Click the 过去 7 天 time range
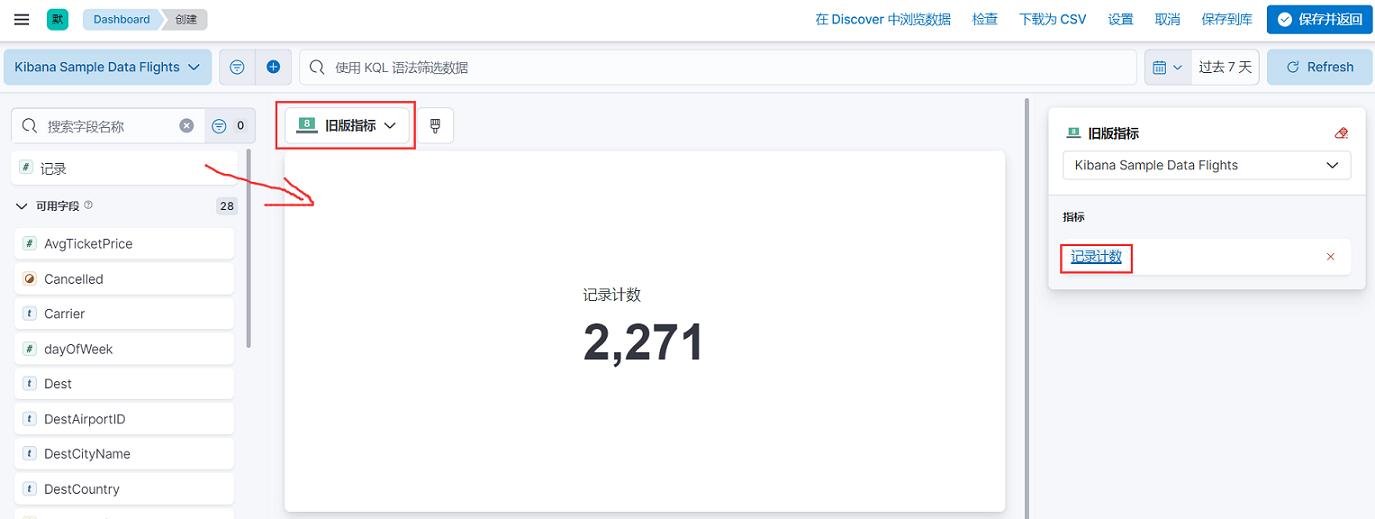Screen dimensions: 1375x519 (1225, 67)
